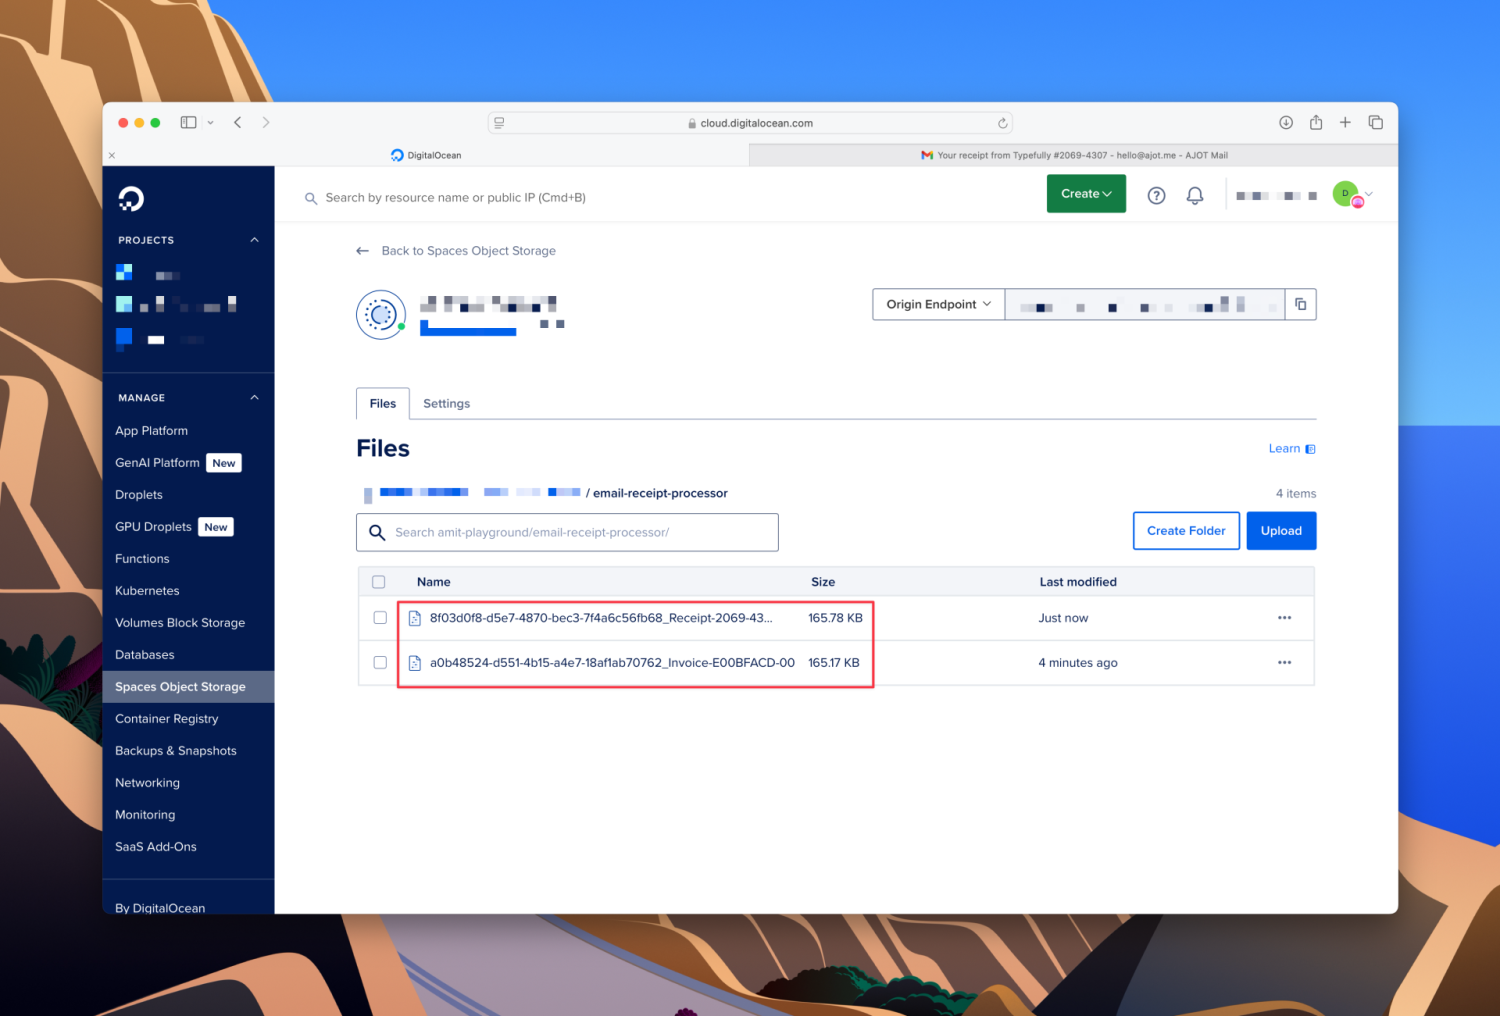Copy the origin endpoint URL

1300,304
